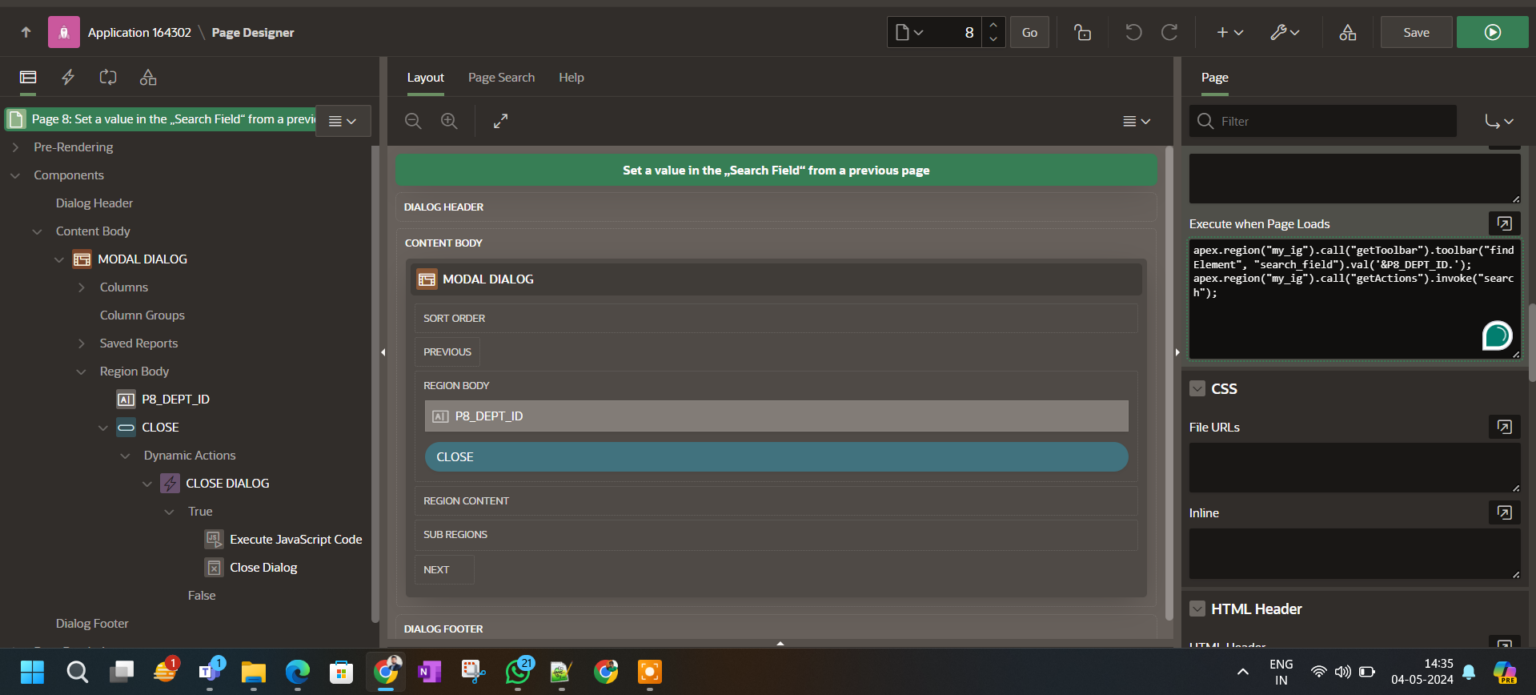Click Go next to the page number
This screenshot has width=1536, height=695.
(x=1029, y=31)
